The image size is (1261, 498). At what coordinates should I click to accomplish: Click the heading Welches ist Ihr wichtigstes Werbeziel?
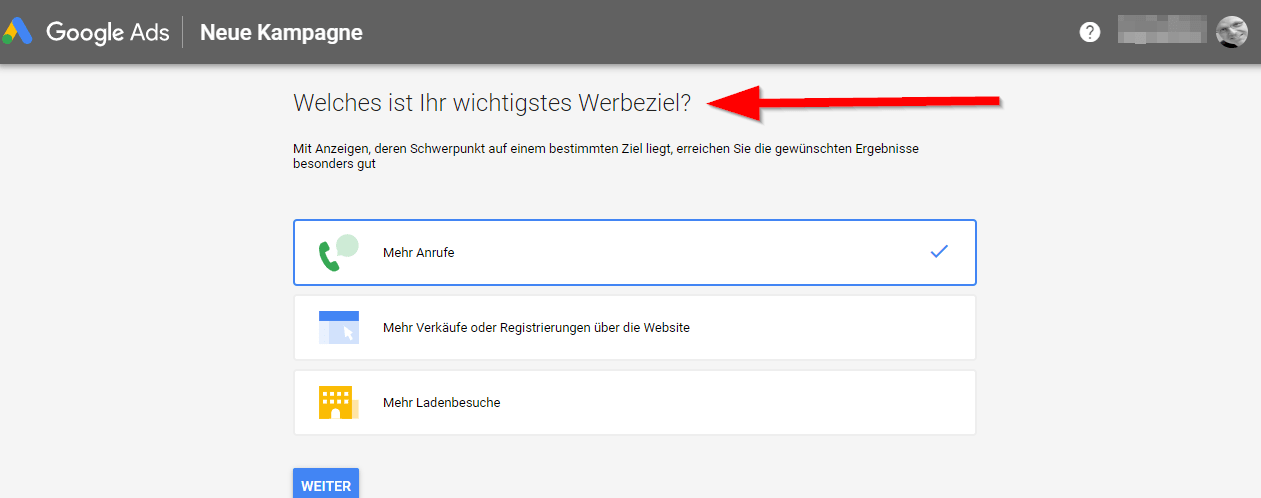pyautogui.click(x=492, y=102)
